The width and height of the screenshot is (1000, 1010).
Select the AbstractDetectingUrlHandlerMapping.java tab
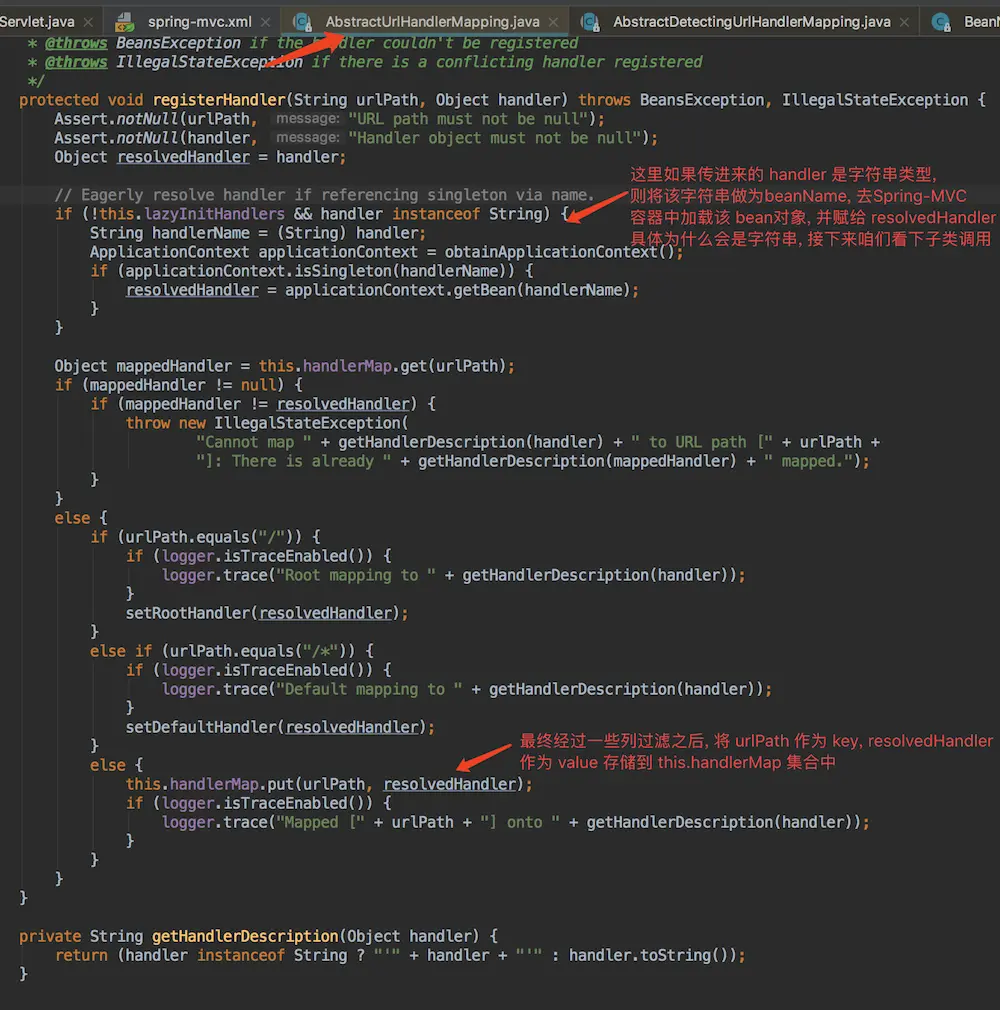click(751, 21)
